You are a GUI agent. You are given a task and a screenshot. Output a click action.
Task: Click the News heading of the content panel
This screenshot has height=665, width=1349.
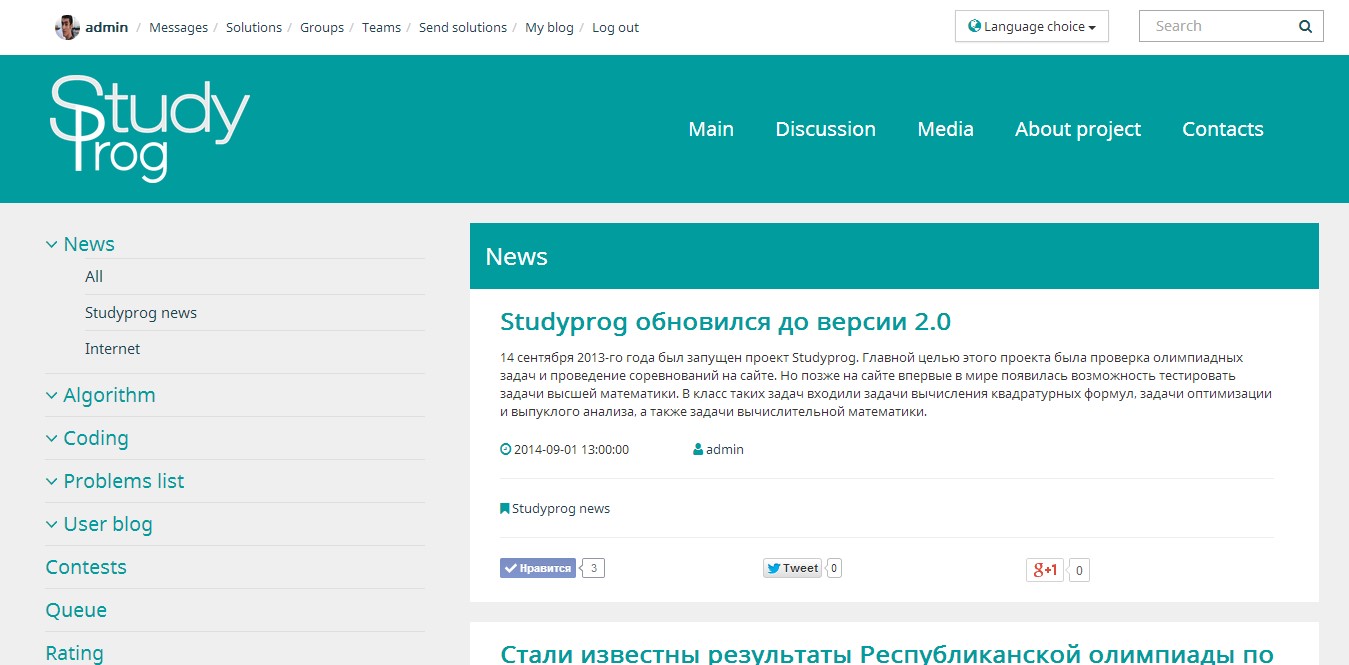tap(516, 256)
